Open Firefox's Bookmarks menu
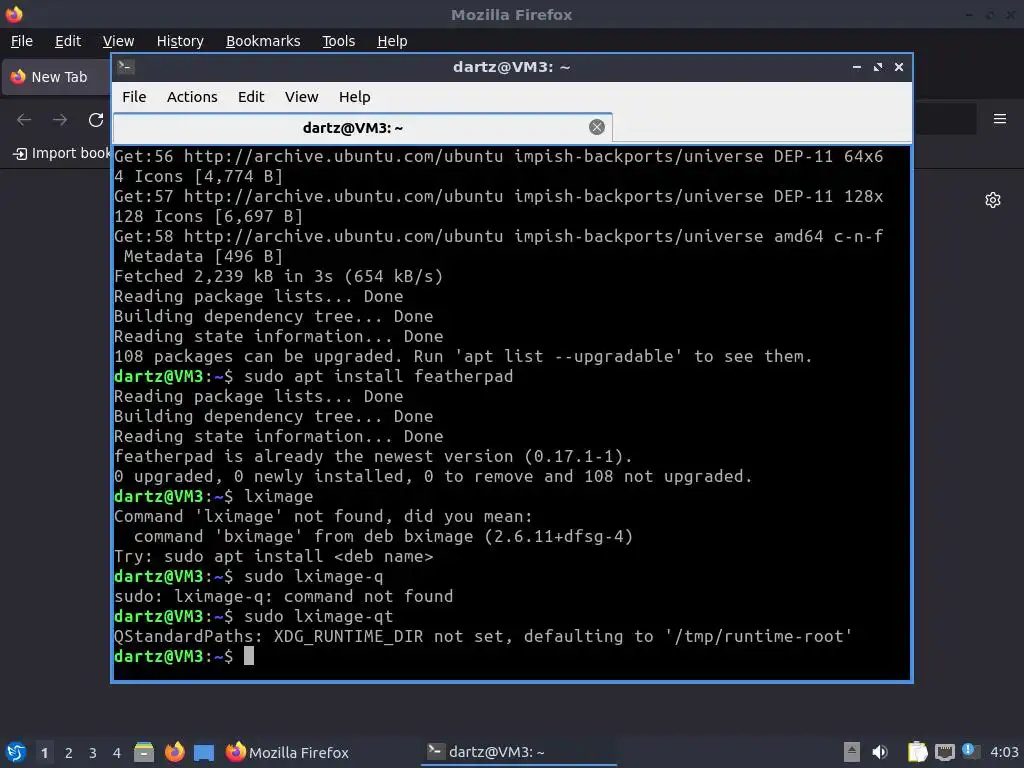 point(263,41)
